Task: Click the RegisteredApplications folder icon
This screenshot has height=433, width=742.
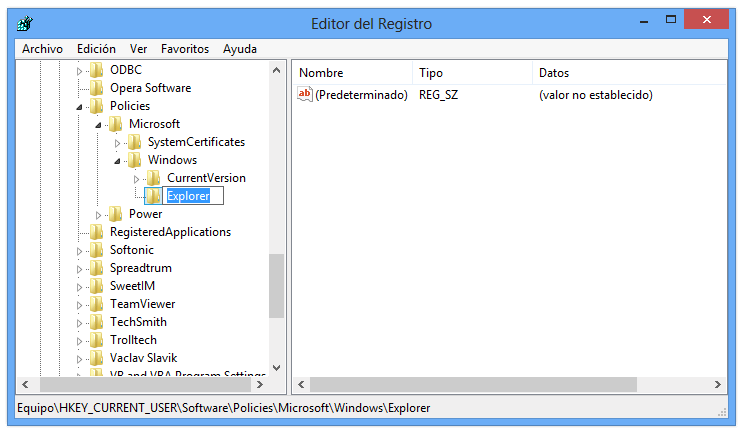Action: pos(96,232)
